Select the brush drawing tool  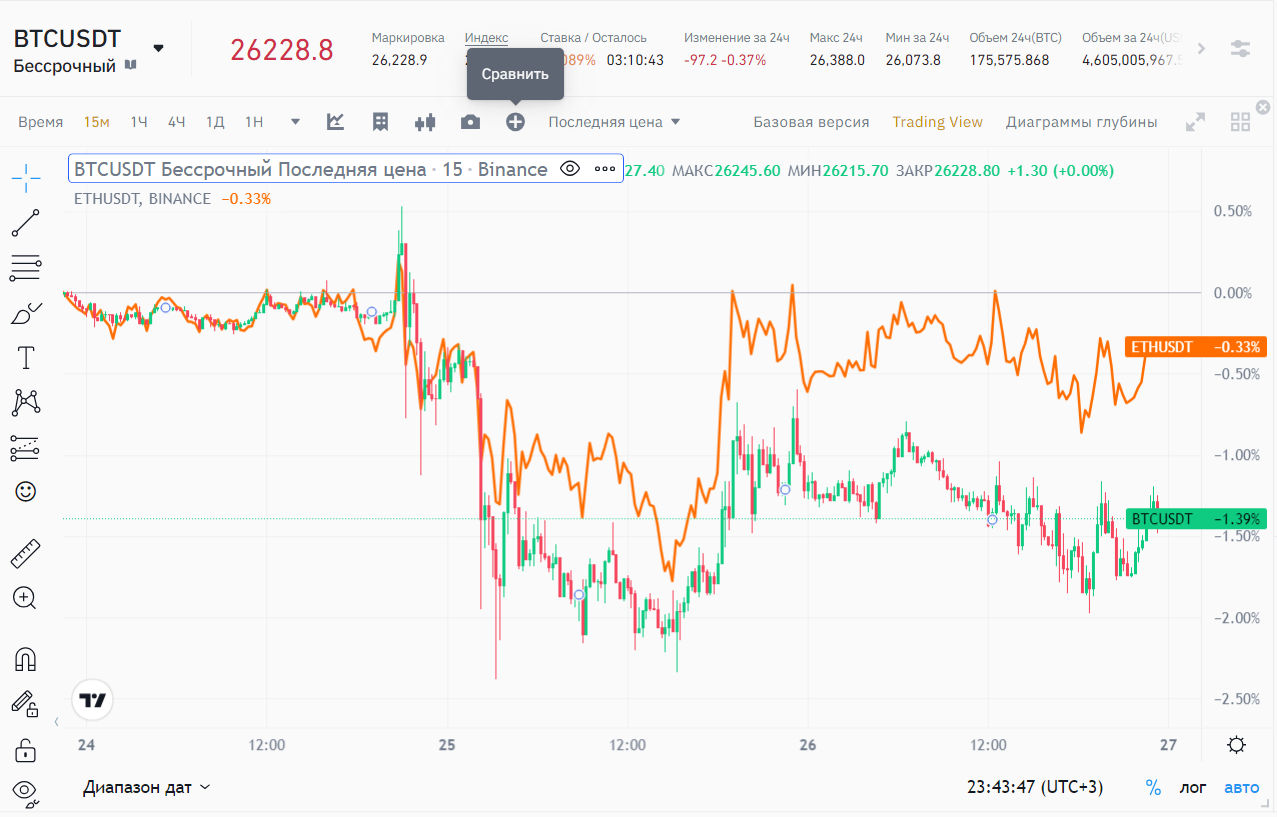point(26,313)
